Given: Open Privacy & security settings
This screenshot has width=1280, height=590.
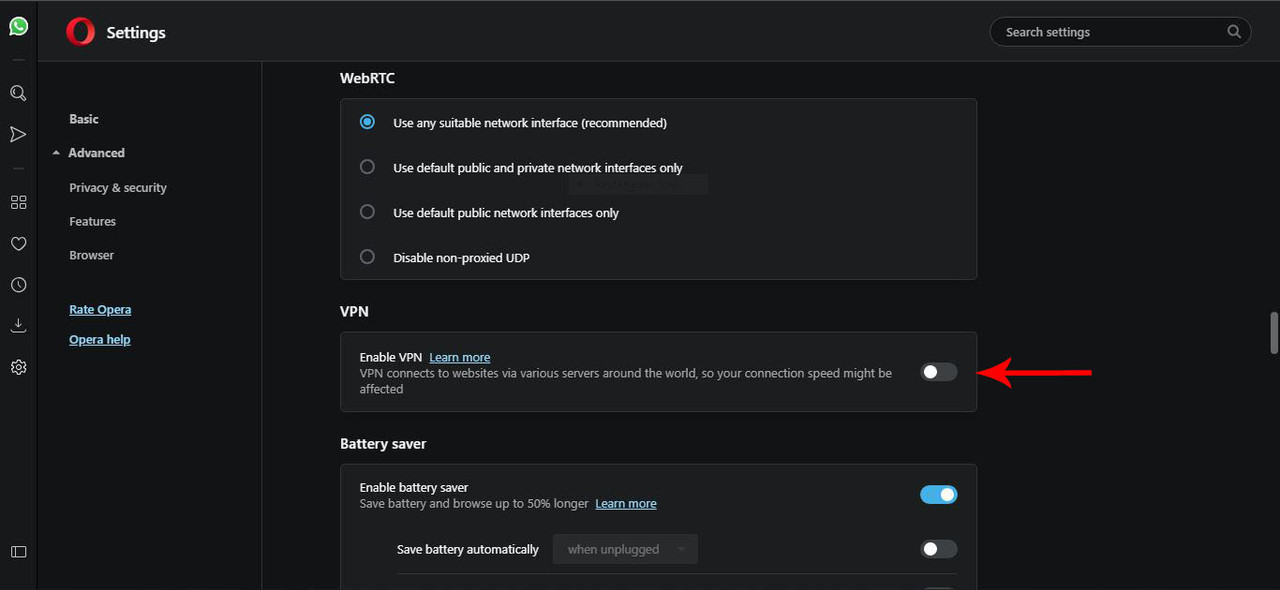Looking at the screenshot, I should [118, 188].
